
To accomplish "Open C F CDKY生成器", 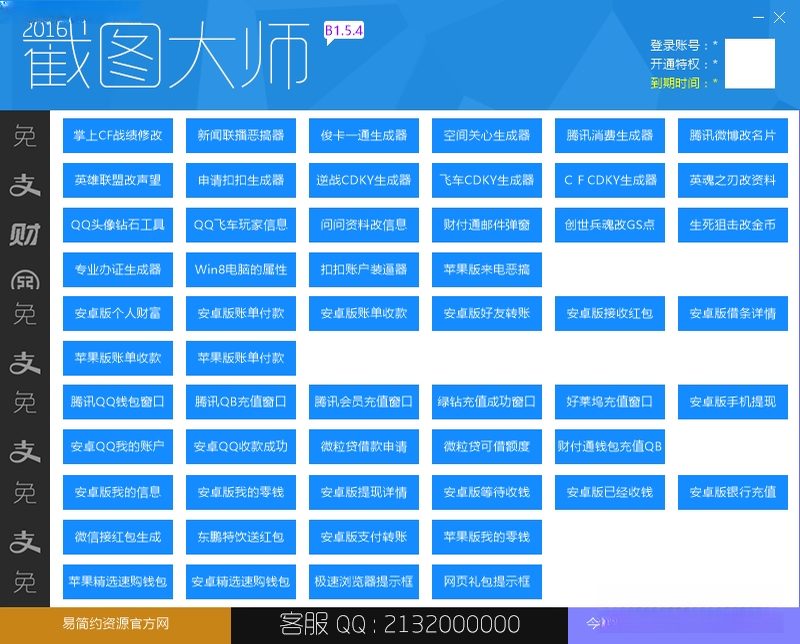I will [610, 180].
